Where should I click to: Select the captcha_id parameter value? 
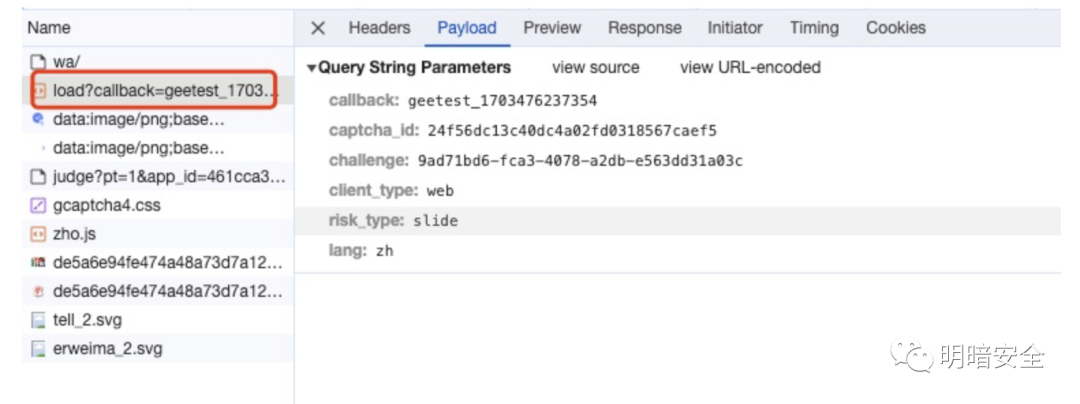572,131
